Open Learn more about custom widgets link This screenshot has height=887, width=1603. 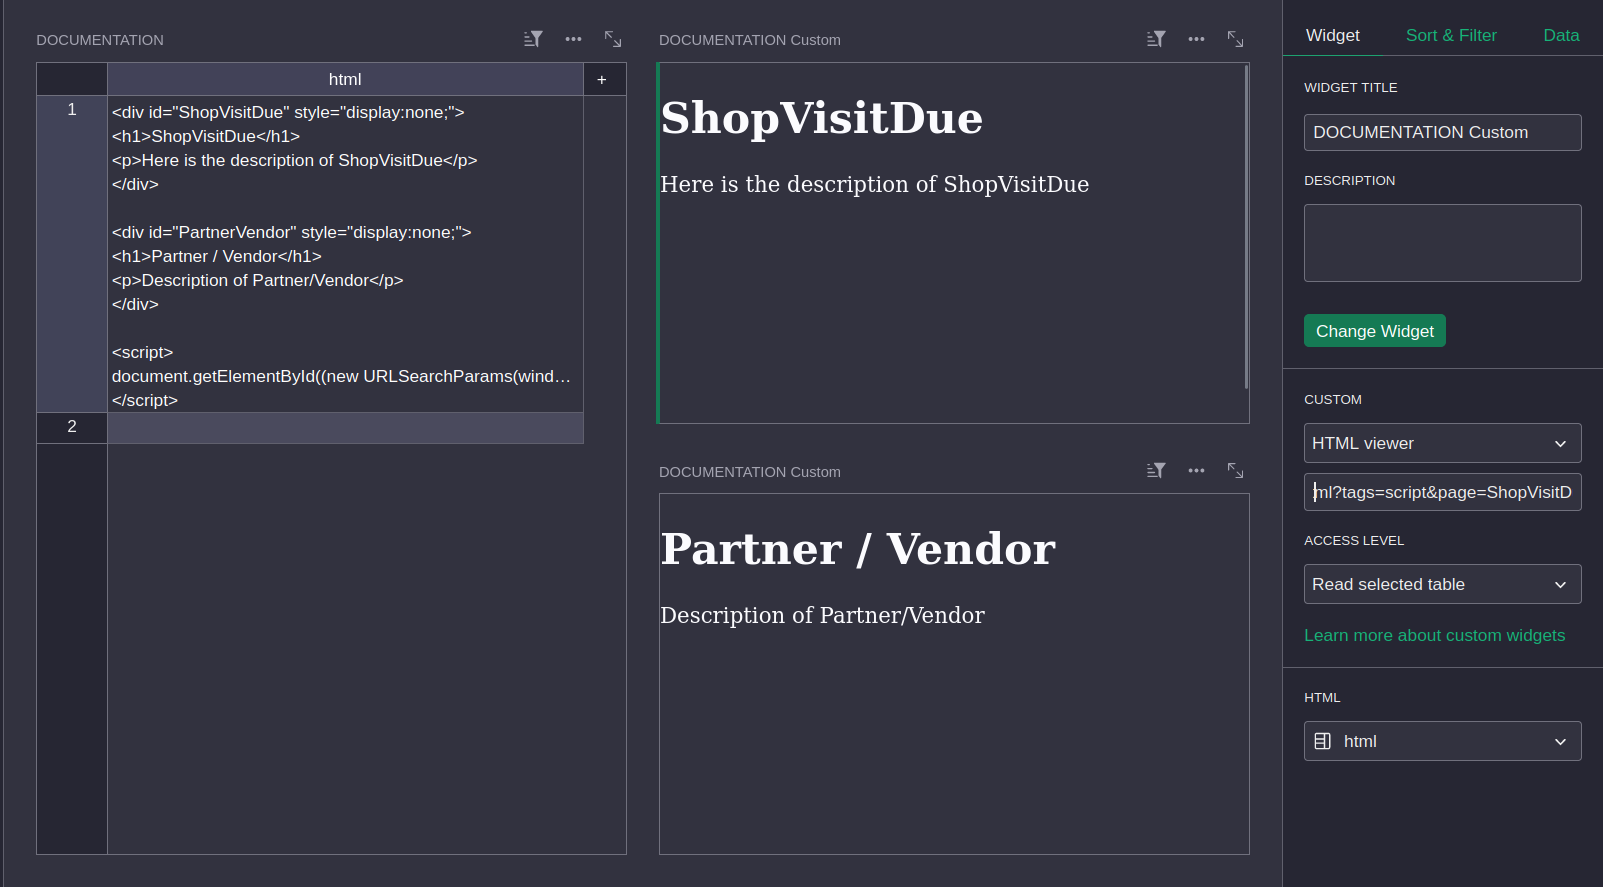pos(1434,635)
